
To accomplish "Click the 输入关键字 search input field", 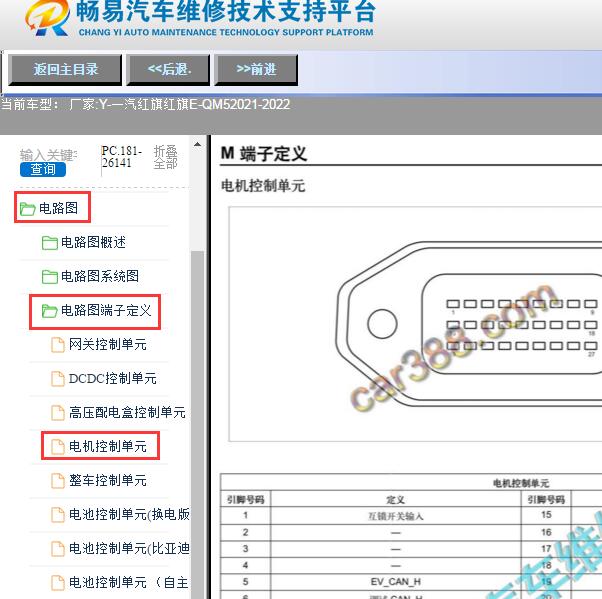I will (49, 155).
